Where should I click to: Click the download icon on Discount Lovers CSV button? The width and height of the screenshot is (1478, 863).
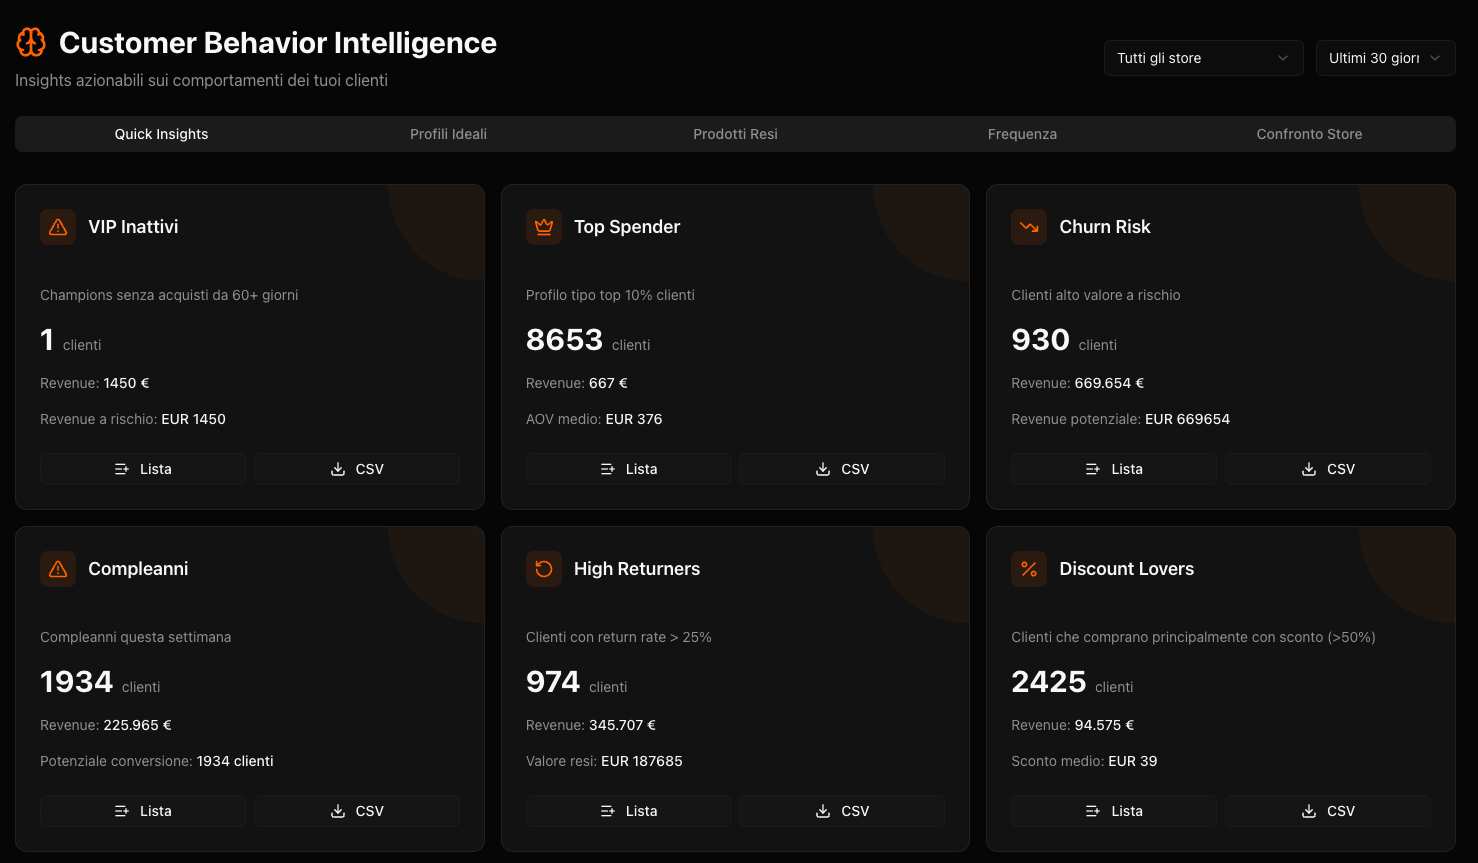coord(1308,810)
